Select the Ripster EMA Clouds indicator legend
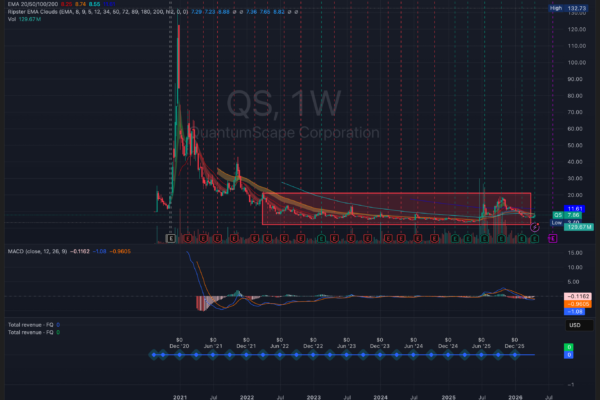This screenshot has height=400, width=600. 98,12
